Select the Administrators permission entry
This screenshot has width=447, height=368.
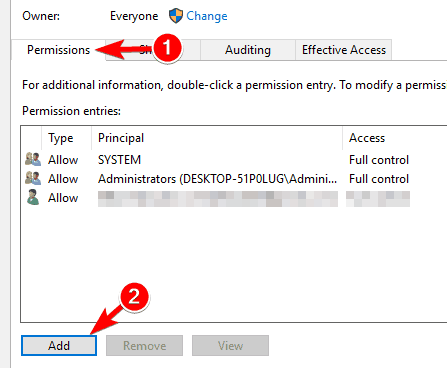[x=233, y=179]
